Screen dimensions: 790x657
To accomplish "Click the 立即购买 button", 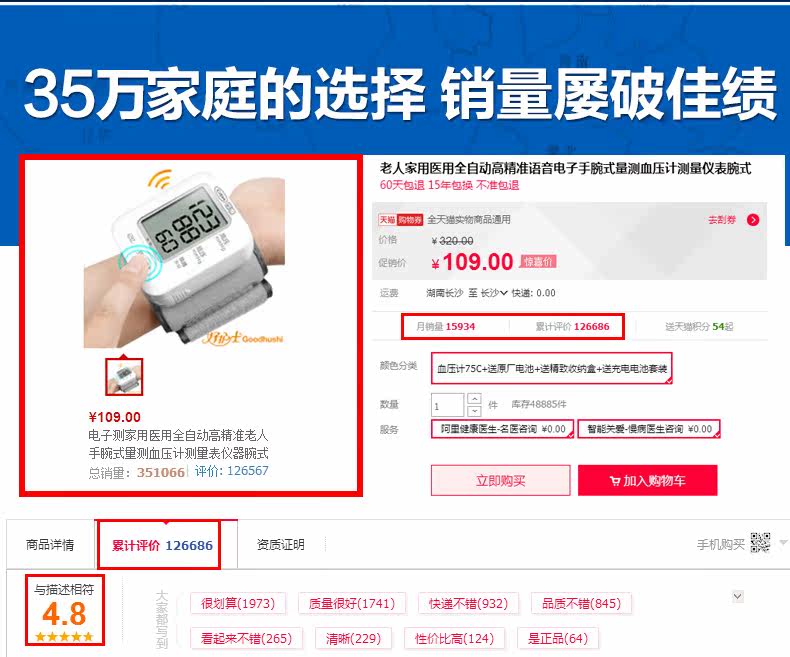I will pyautogui.click(x=501, y=480).
